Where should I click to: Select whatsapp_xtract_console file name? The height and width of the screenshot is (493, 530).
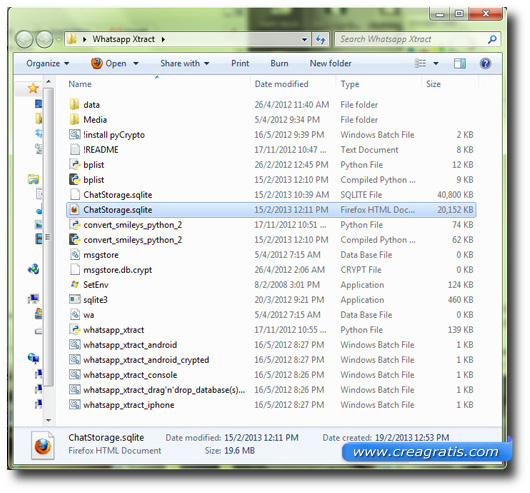[130, 375]
